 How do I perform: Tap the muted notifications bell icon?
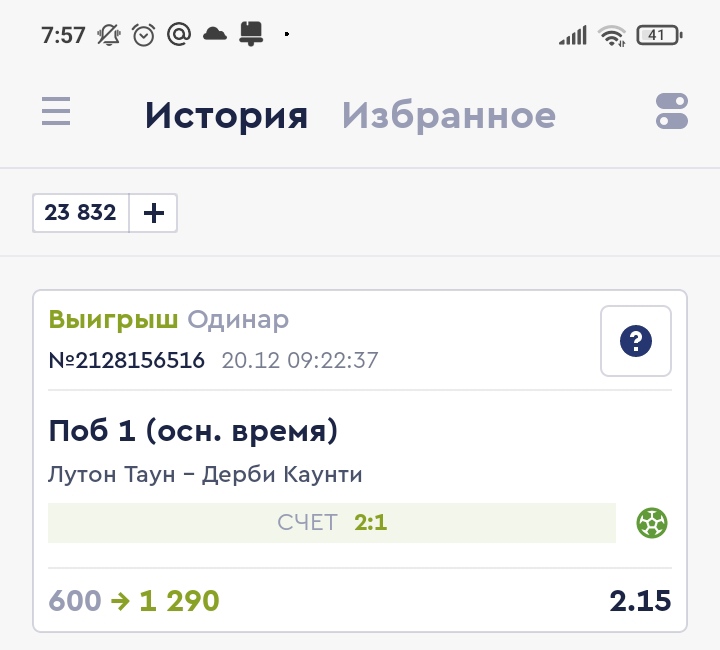(x=108, y=35)
